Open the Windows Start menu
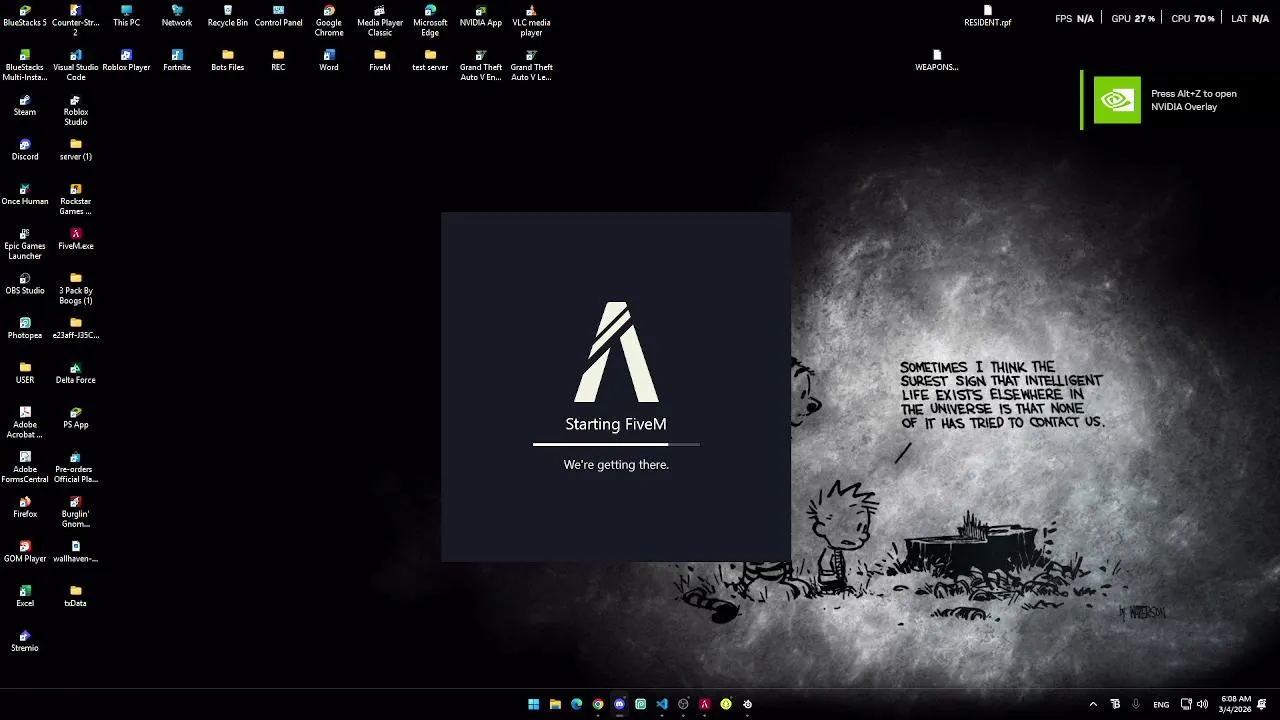Viewport: 1280px width, 720px height. [x=533, y=704]
